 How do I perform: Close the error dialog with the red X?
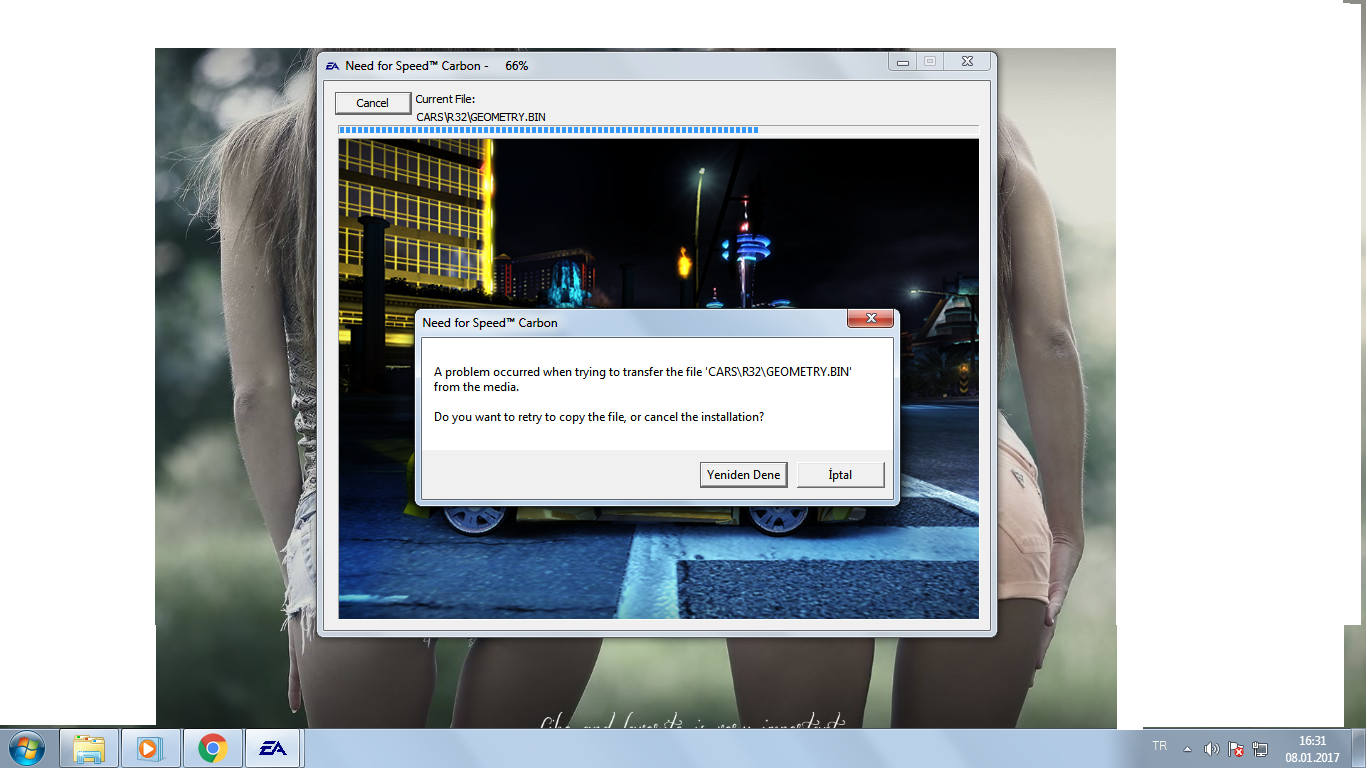pyautogui.click(x=870, y=319)
